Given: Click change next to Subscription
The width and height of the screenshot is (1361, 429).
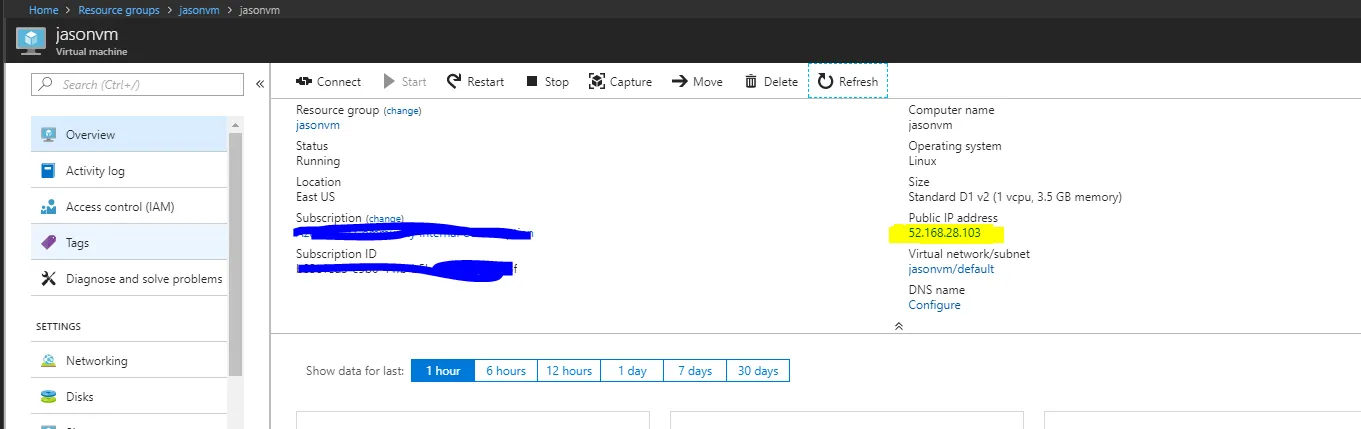Looking at the screenshot, I should coord(385,218).
